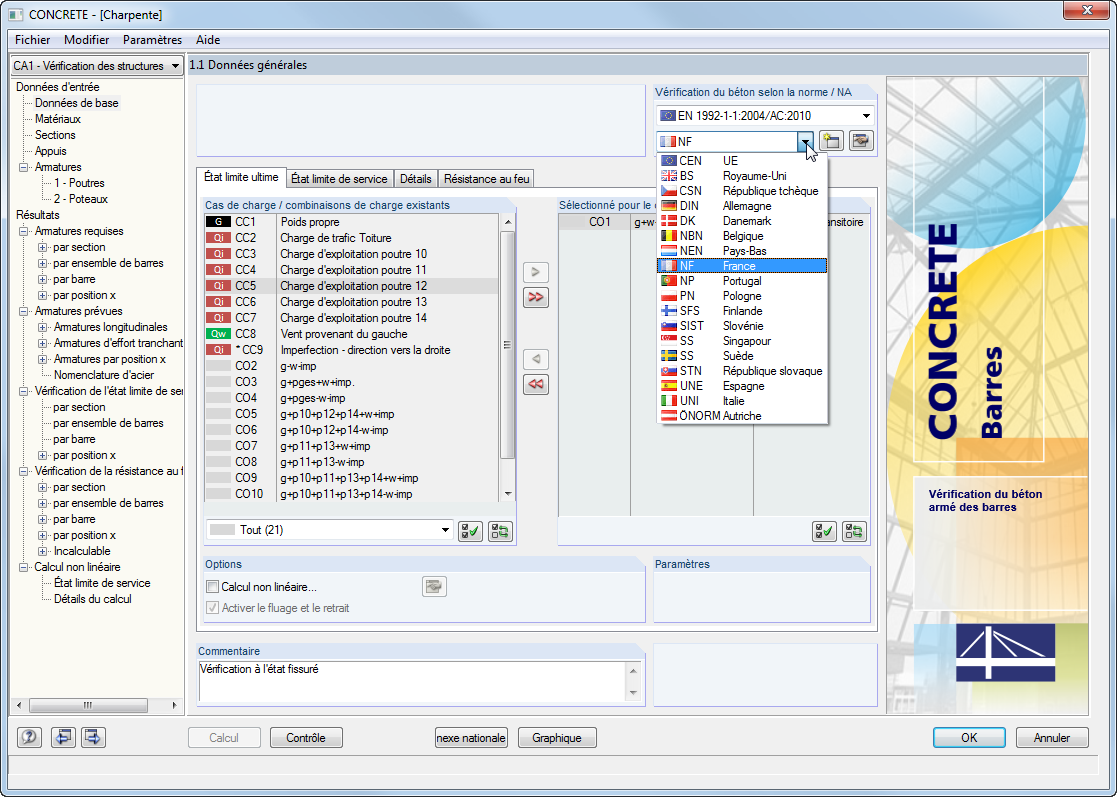1117x797 pixels.
Task: Select CC2 Charge de trafic Toiture row
Action: [352, 238]
